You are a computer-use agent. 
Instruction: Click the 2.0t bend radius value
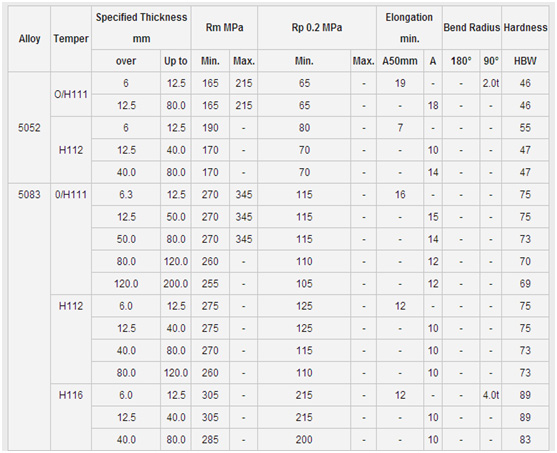pyautogui.click(x=491, y=83)
